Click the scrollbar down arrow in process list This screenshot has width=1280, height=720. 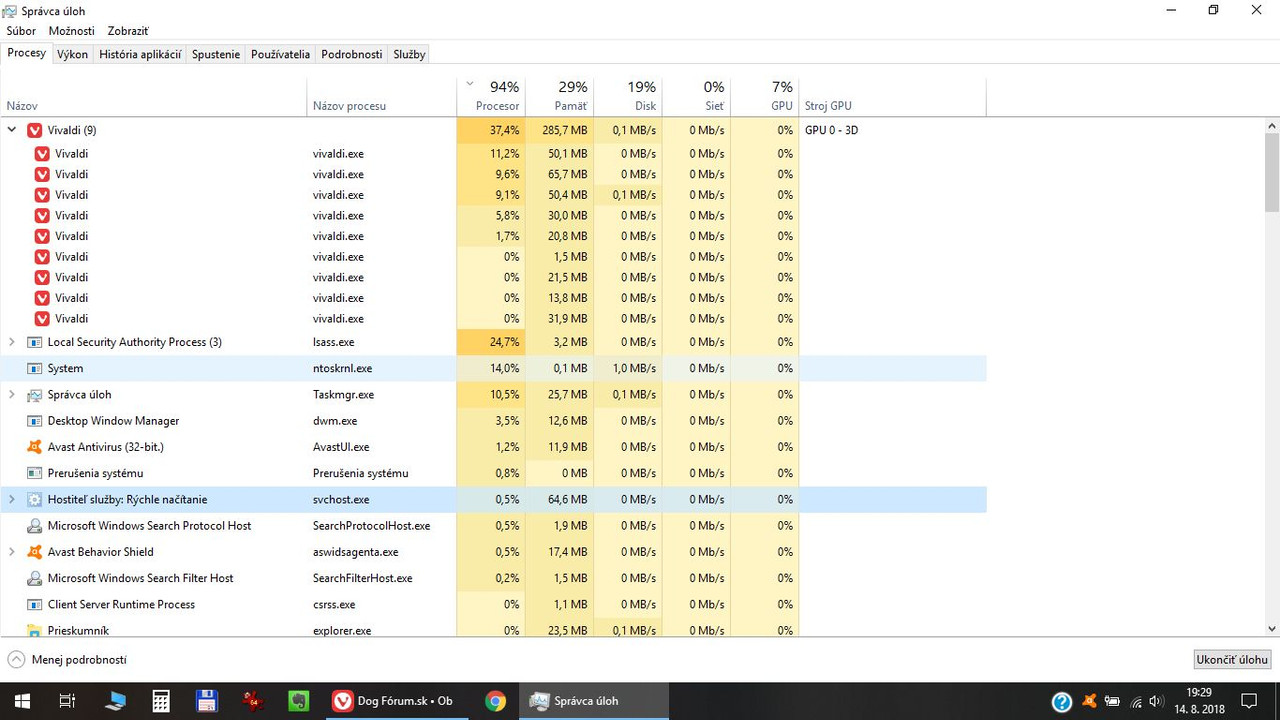(x=1272, y=629)
